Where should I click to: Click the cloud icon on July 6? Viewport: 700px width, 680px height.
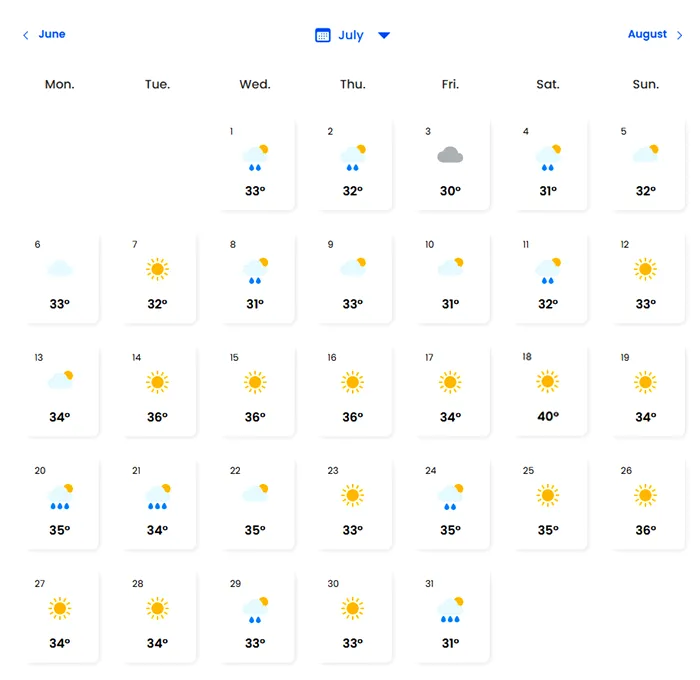pyautogui.click(x=60, y=268)
